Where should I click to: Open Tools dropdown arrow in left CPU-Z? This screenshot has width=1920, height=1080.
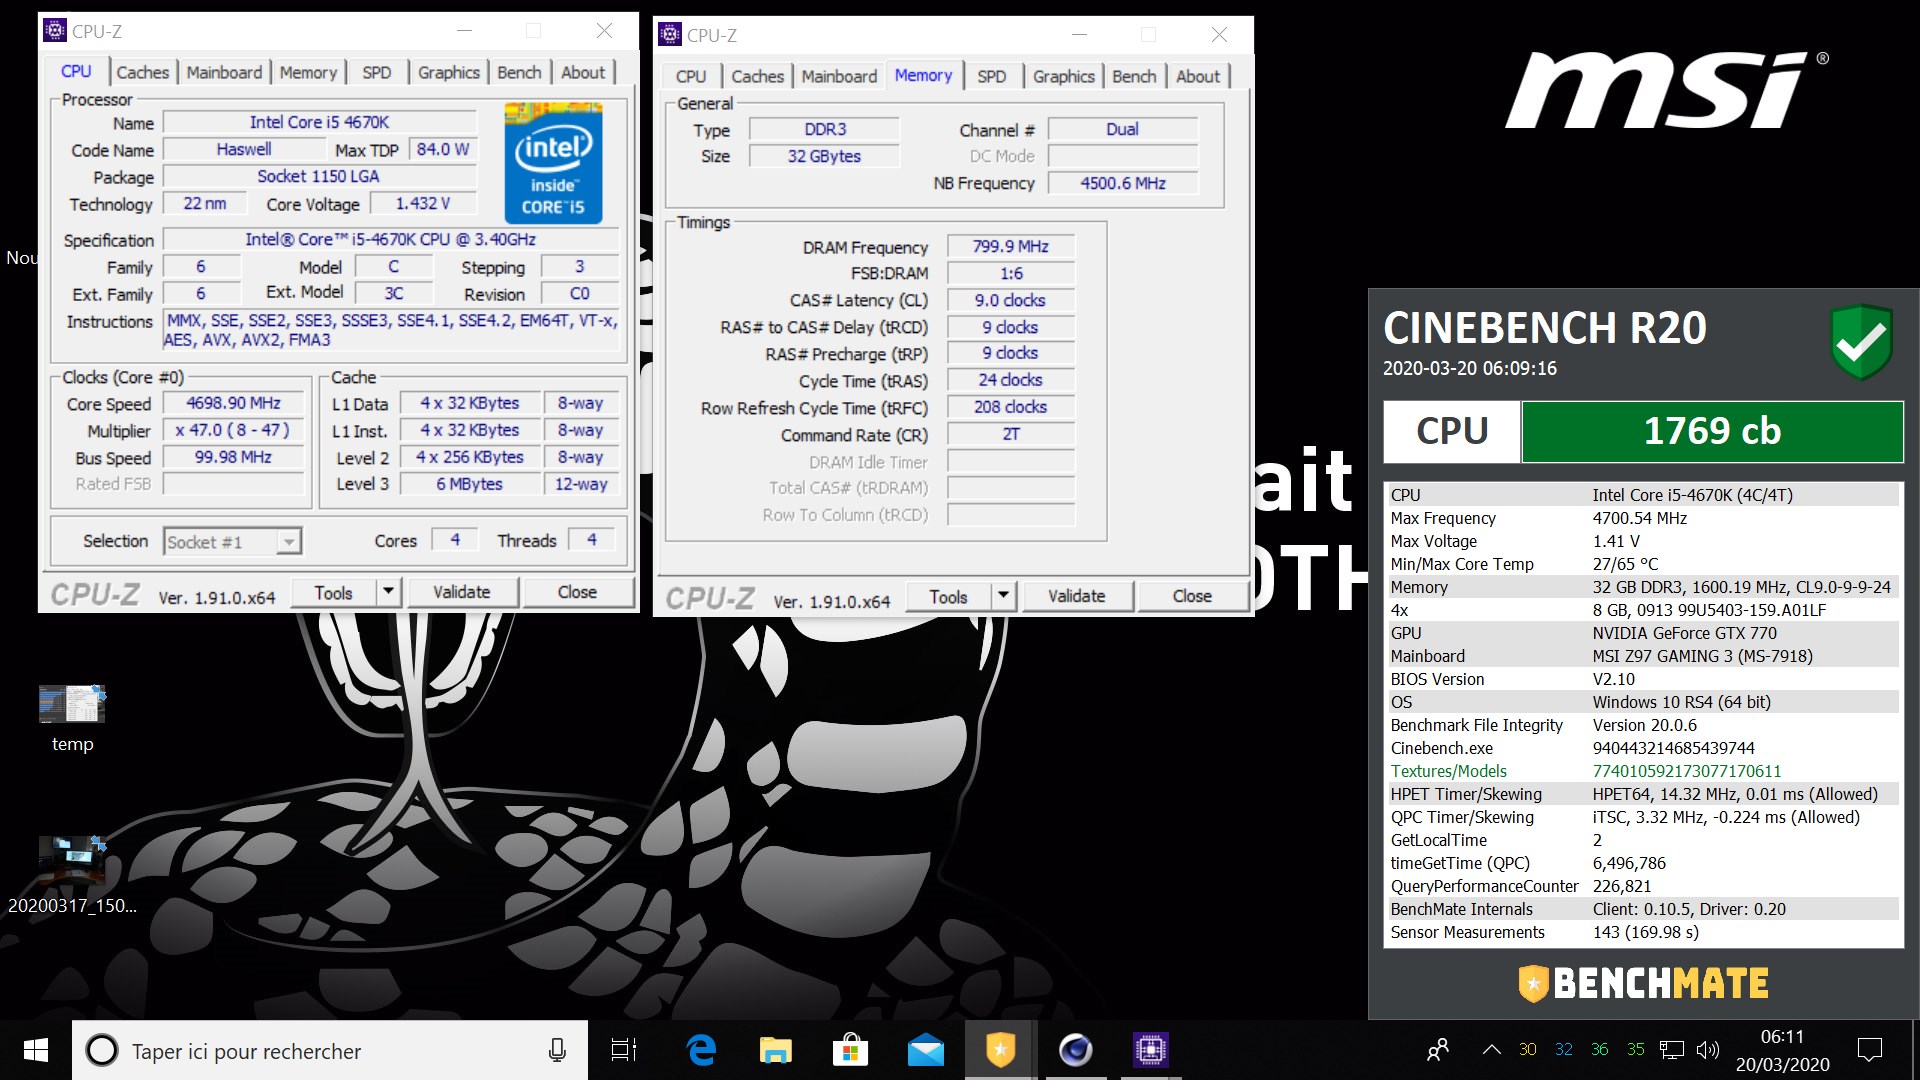[x=389, y=592]
